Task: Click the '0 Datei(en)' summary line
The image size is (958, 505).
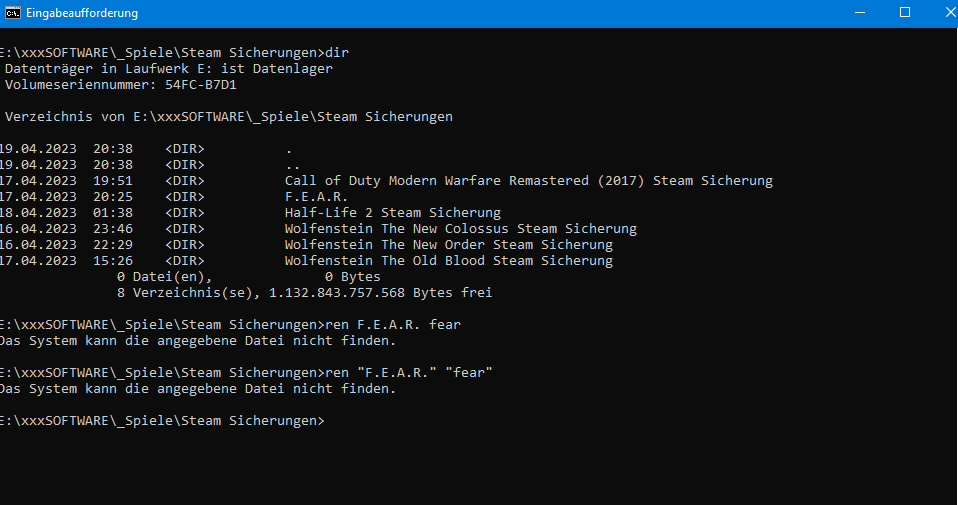Action: 248,277
